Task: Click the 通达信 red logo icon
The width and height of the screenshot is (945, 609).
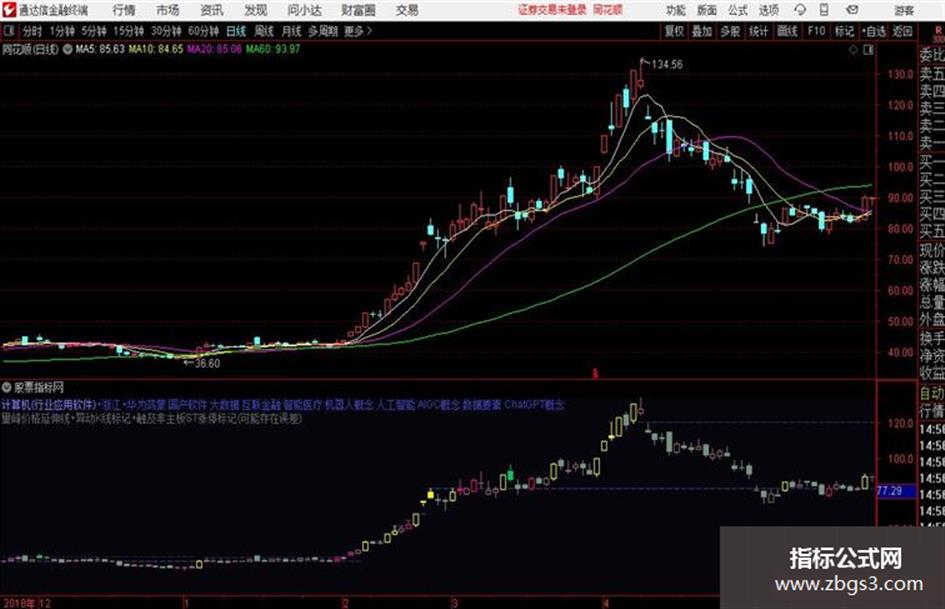Action: (x=8, y=10)
